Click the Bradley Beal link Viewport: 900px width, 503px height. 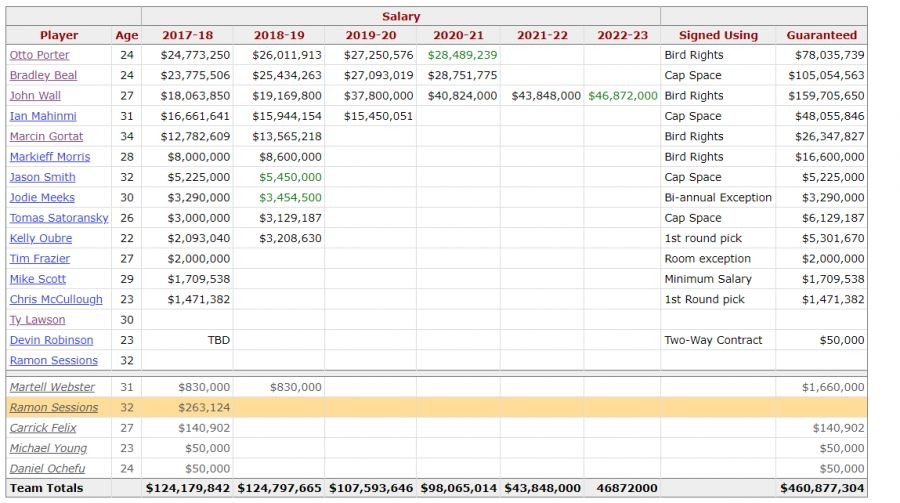[42, 75]
